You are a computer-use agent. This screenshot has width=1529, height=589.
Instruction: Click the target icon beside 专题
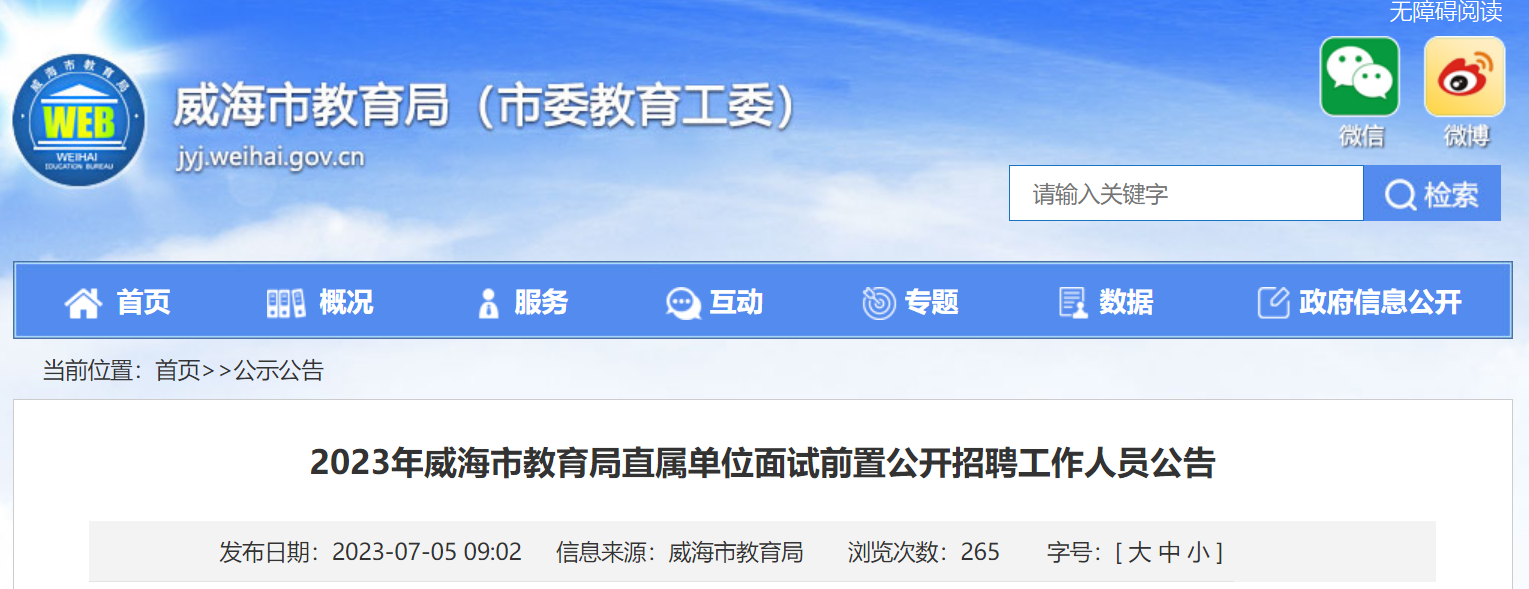pyautogui.click(x=879, y=302)
